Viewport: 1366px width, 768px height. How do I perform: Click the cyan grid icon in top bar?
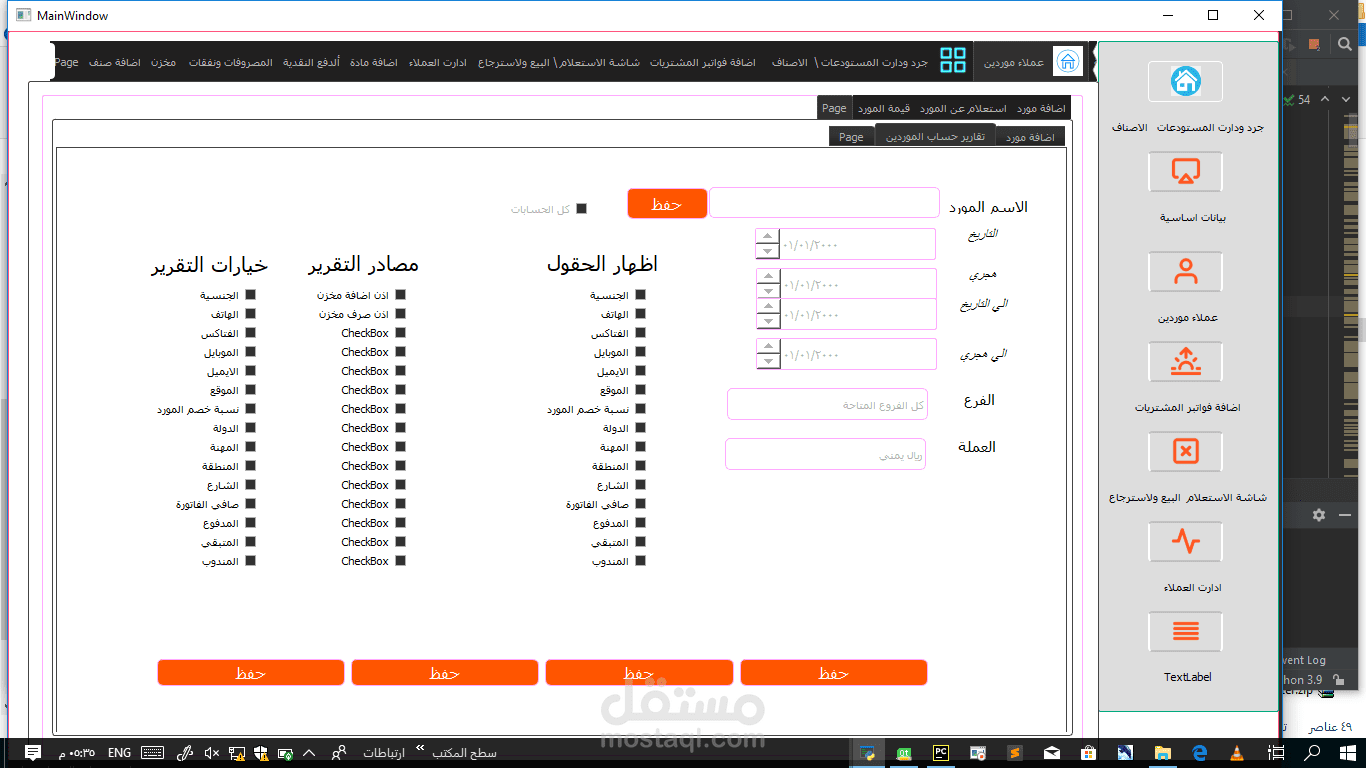click(953, 61)
